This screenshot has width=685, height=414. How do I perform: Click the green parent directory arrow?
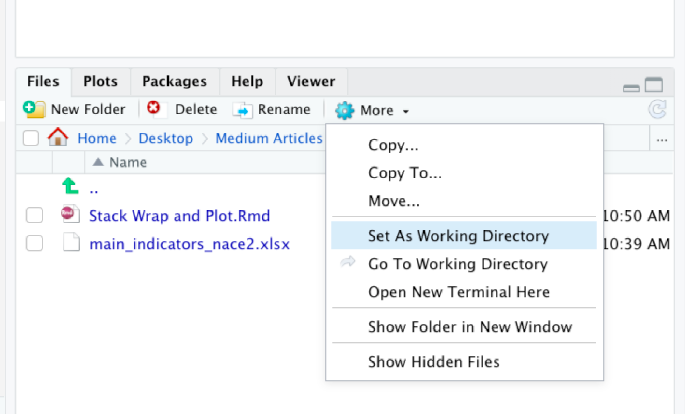[x=69, y=187]
